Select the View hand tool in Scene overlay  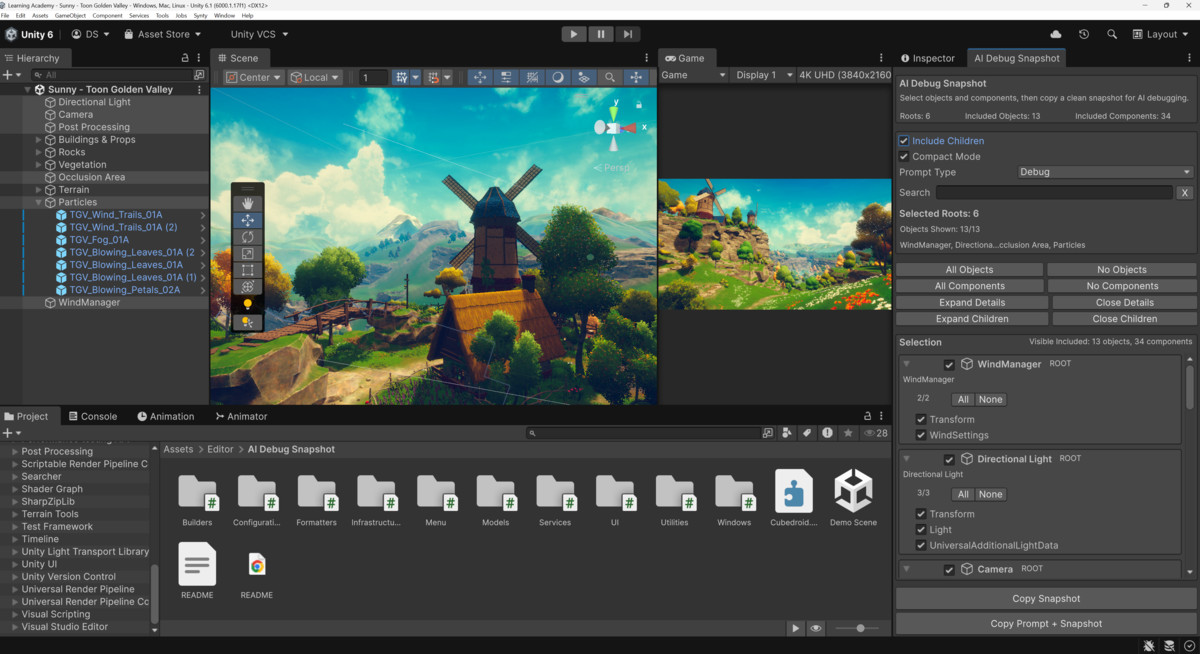point(248,203)
